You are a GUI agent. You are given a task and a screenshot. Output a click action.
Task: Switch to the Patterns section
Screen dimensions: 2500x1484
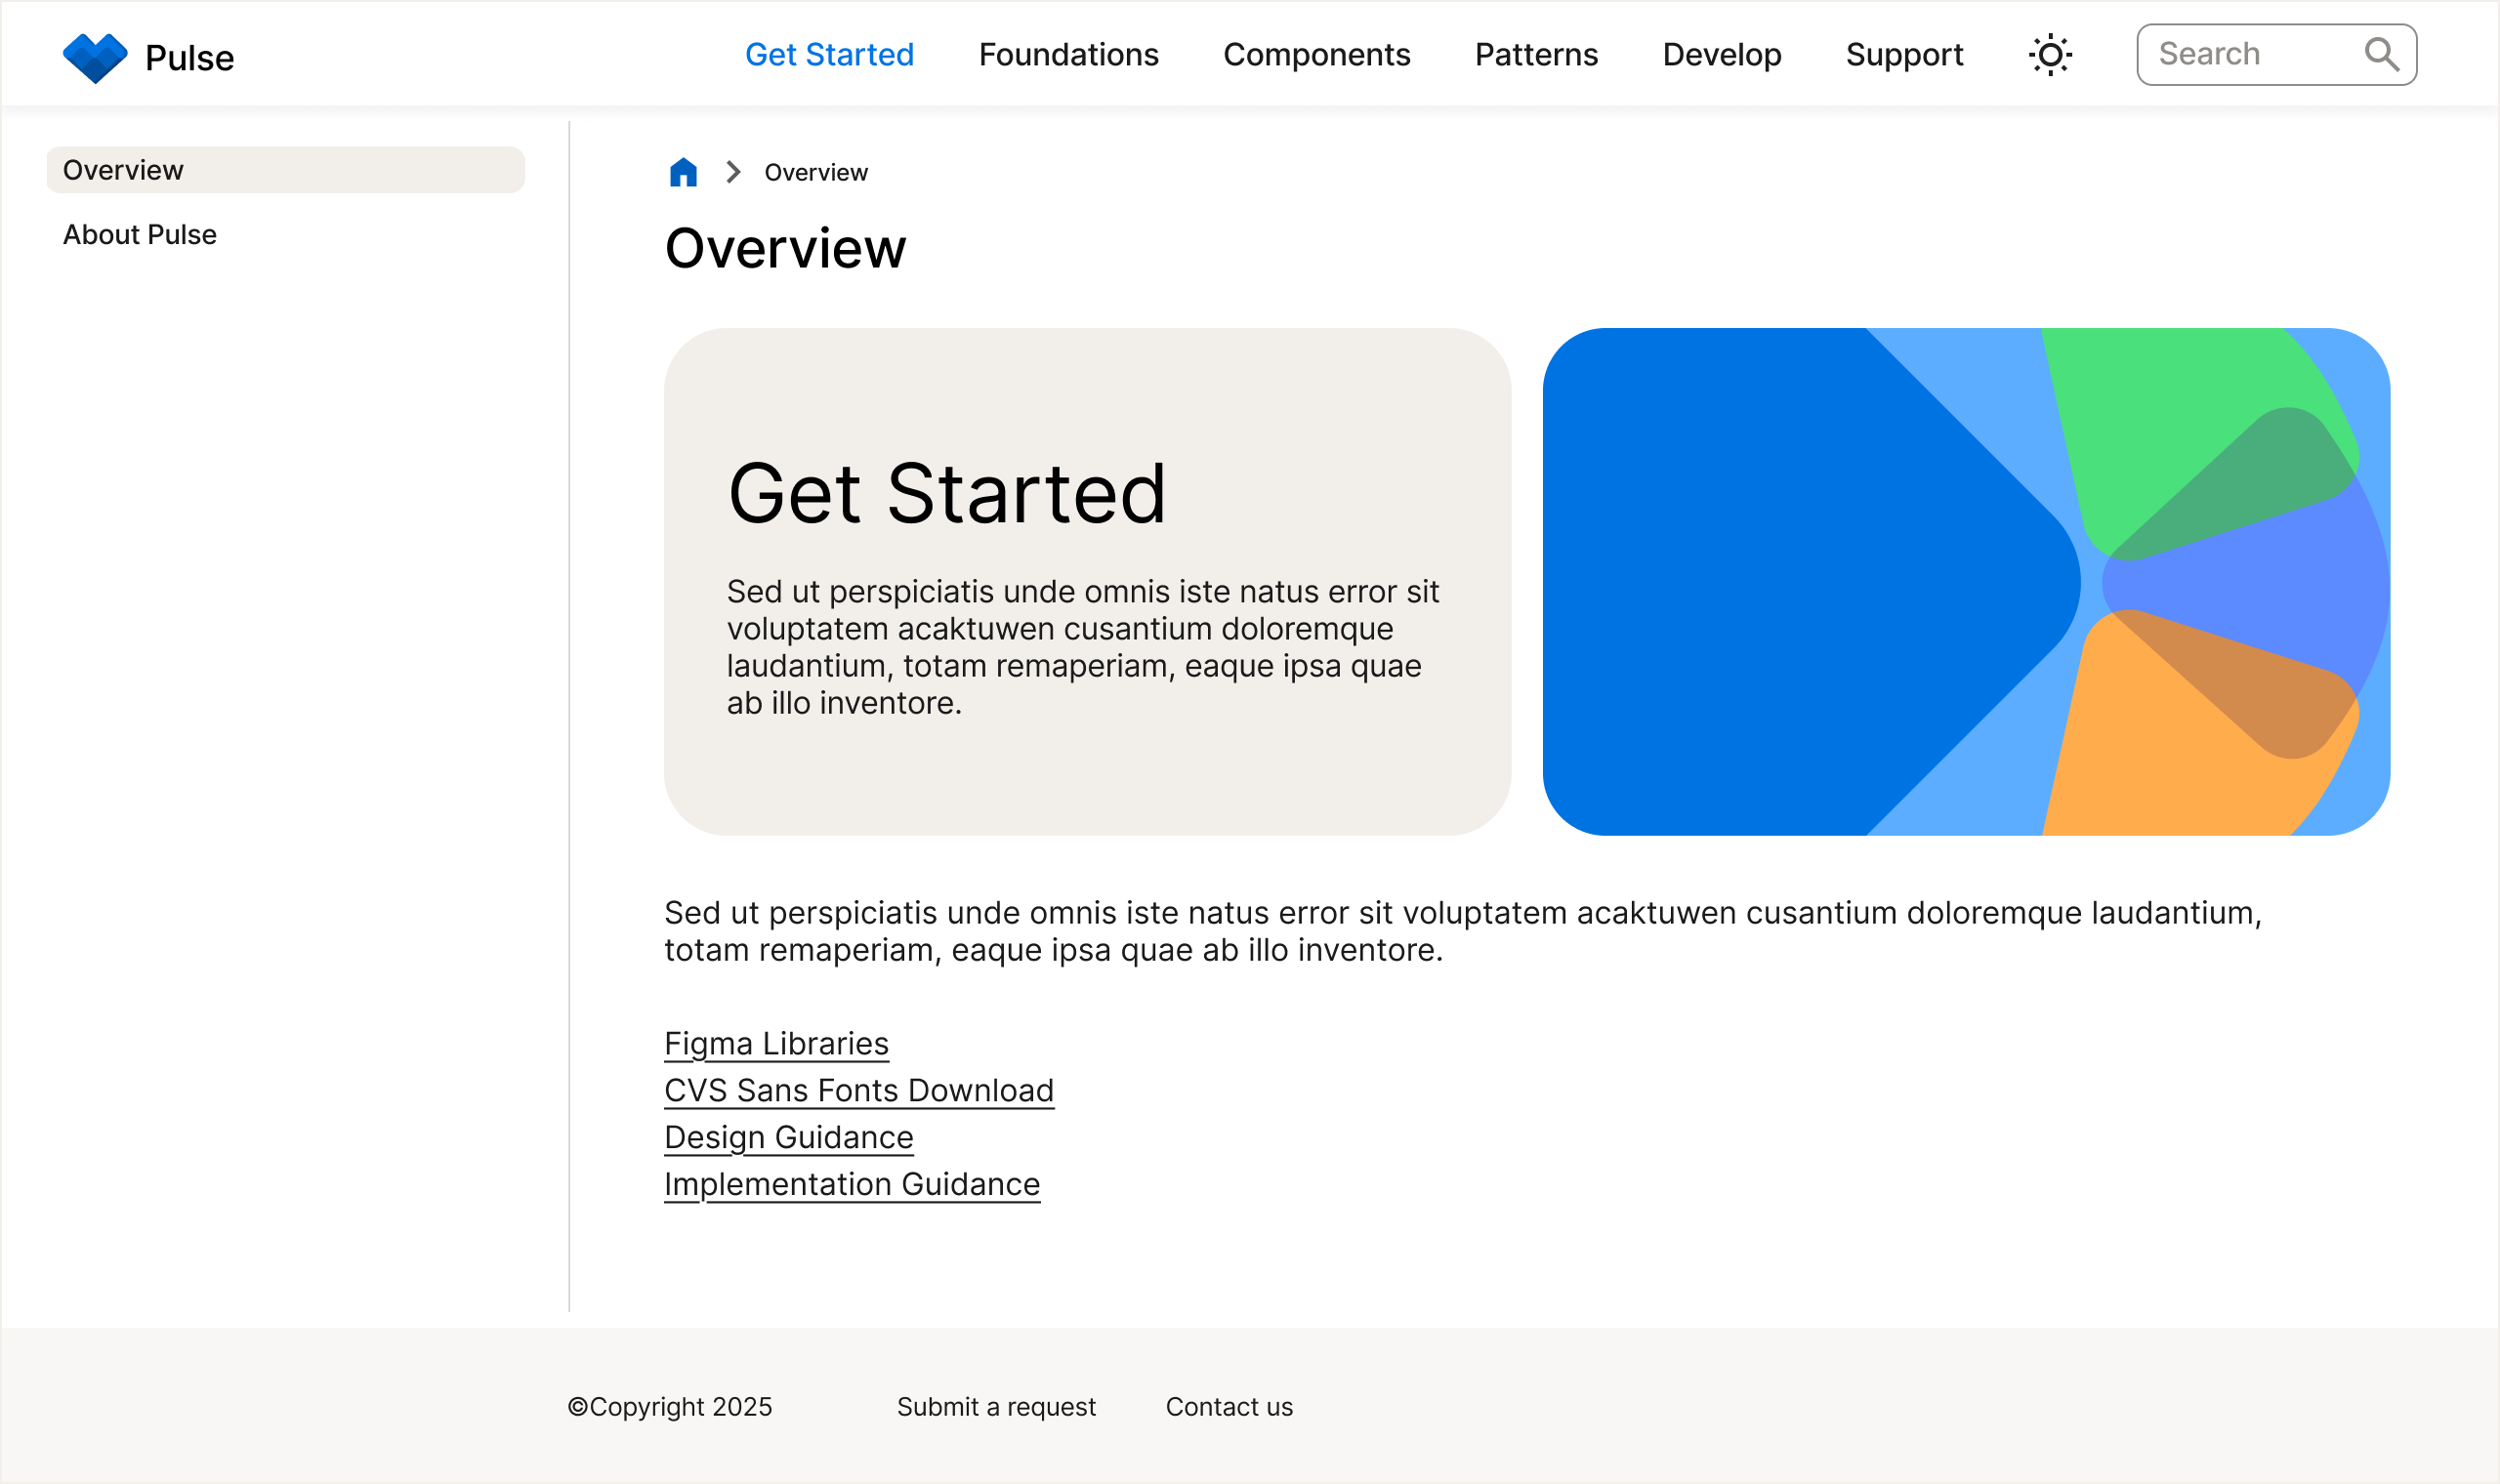coord(1535,55)
